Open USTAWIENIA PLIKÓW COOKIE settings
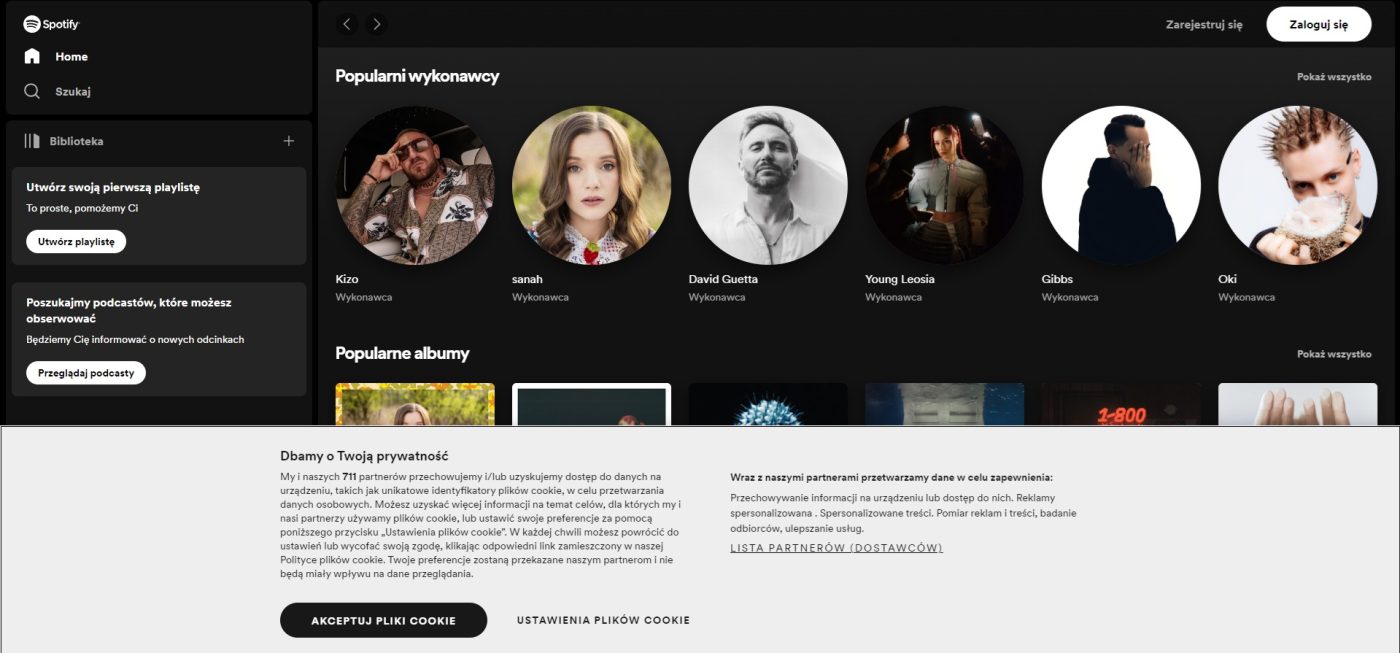1400x653 pixels. pos(603,620)
